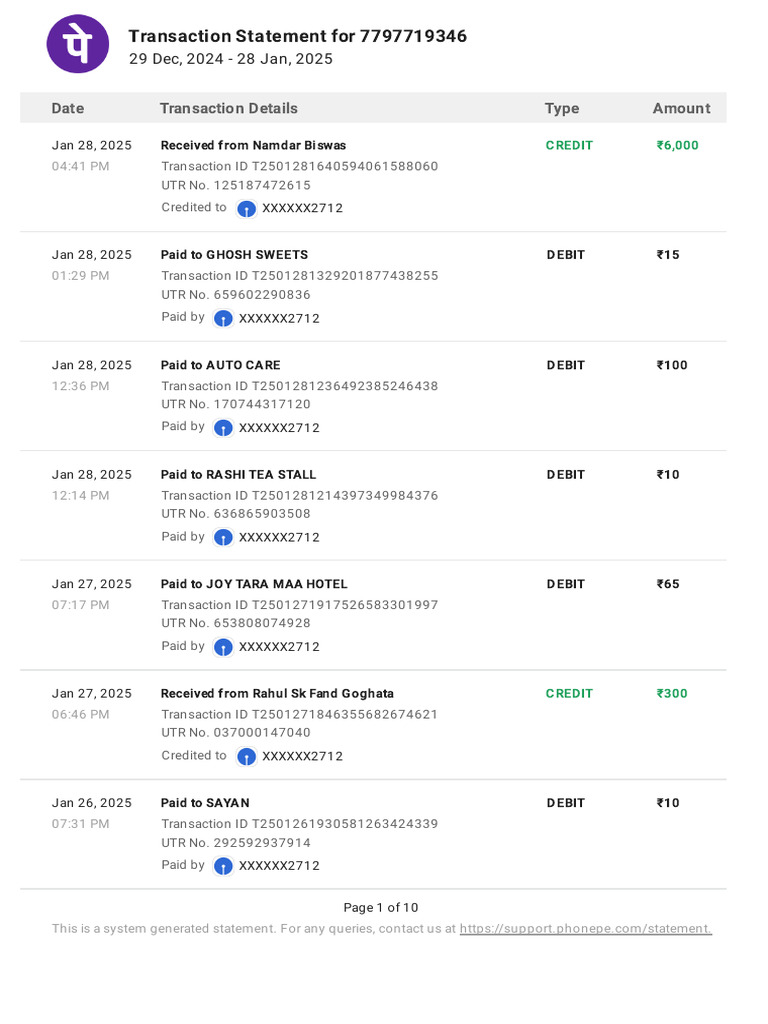Click the Transaction Details column header

click(229, 108)
